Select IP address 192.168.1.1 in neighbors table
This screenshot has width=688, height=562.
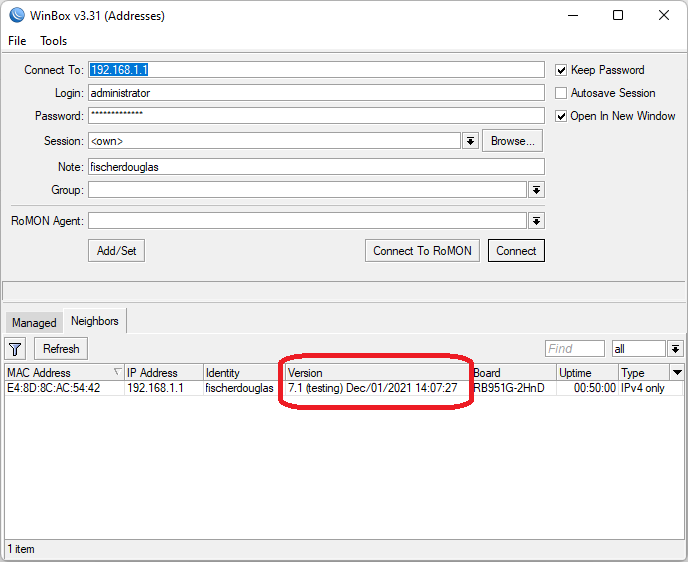(x=164, y=388)
